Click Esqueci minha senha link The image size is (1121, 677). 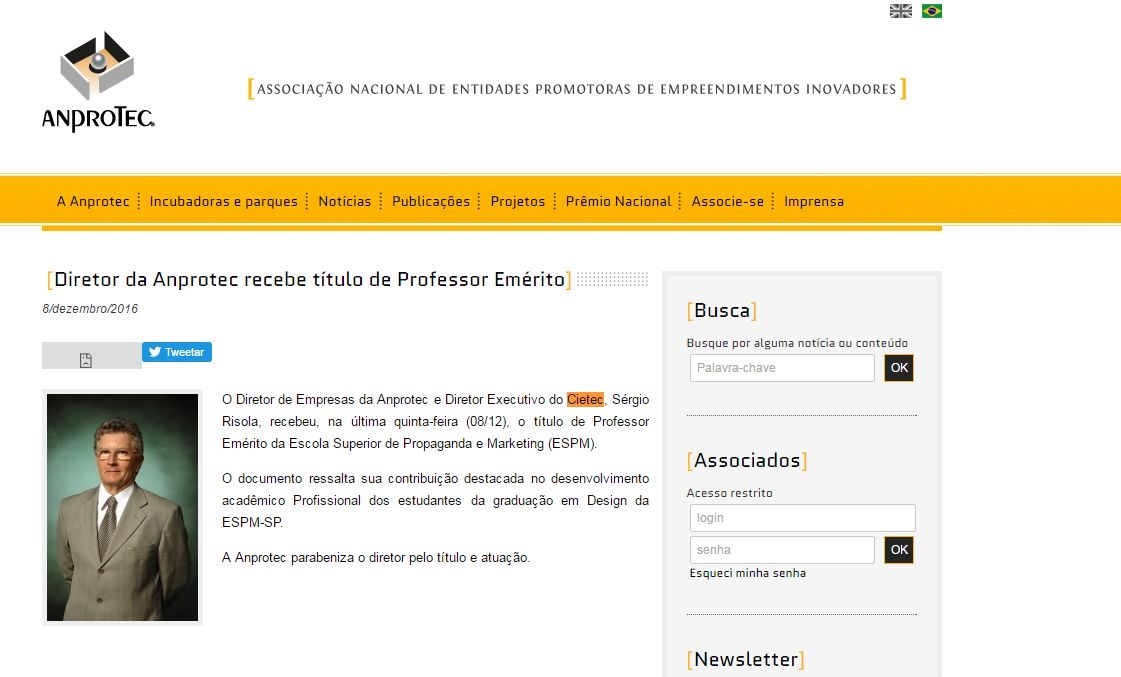coord(748,573)
